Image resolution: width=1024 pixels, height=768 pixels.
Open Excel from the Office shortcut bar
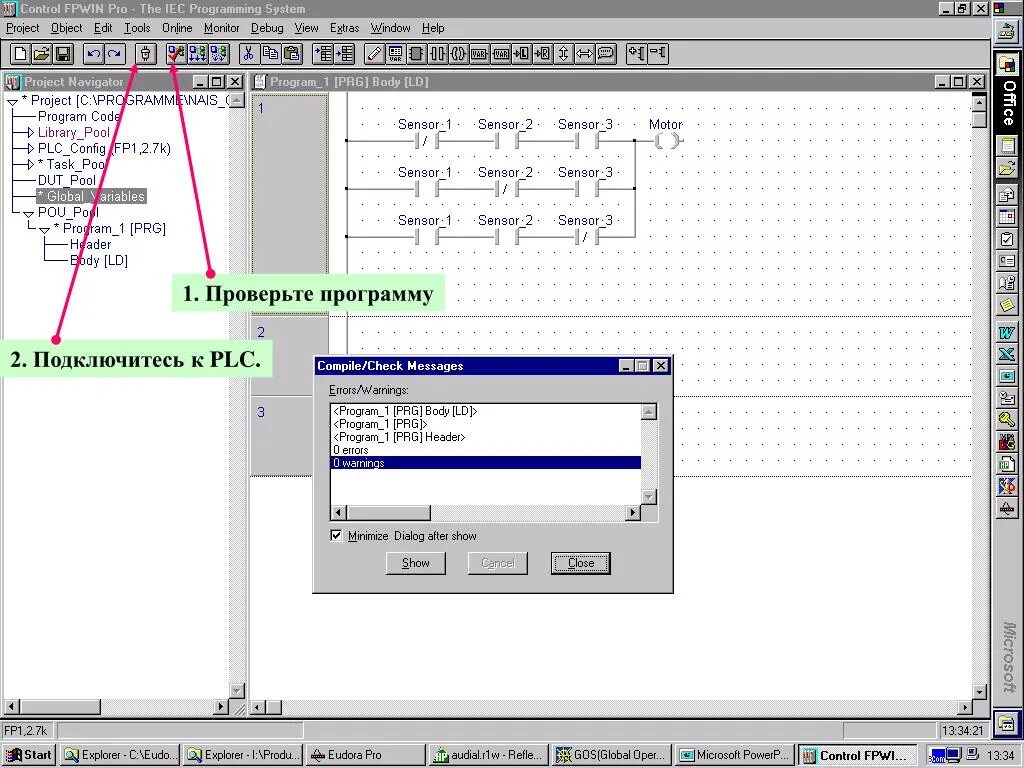tap(1007, 354)
